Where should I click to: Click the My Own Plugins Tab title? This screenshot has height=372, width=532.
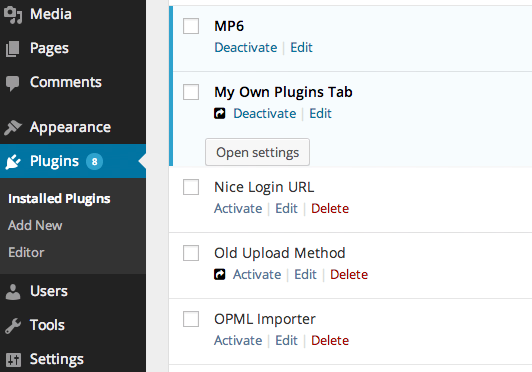[283, 92]
